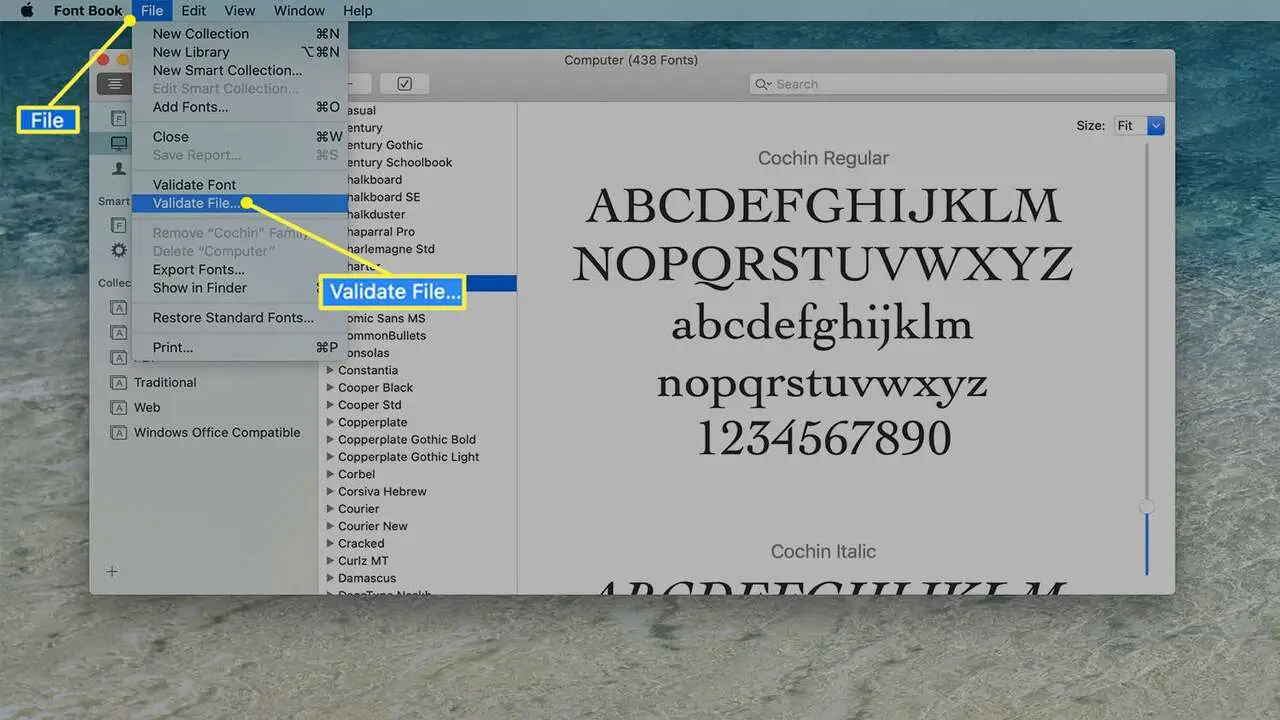Open the Edit menu

[193, 11]
